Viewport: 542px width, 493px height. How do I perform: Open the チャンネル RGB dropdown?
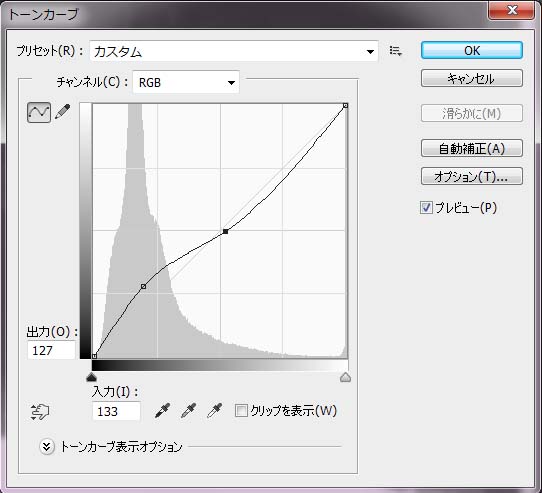(186, 82)
